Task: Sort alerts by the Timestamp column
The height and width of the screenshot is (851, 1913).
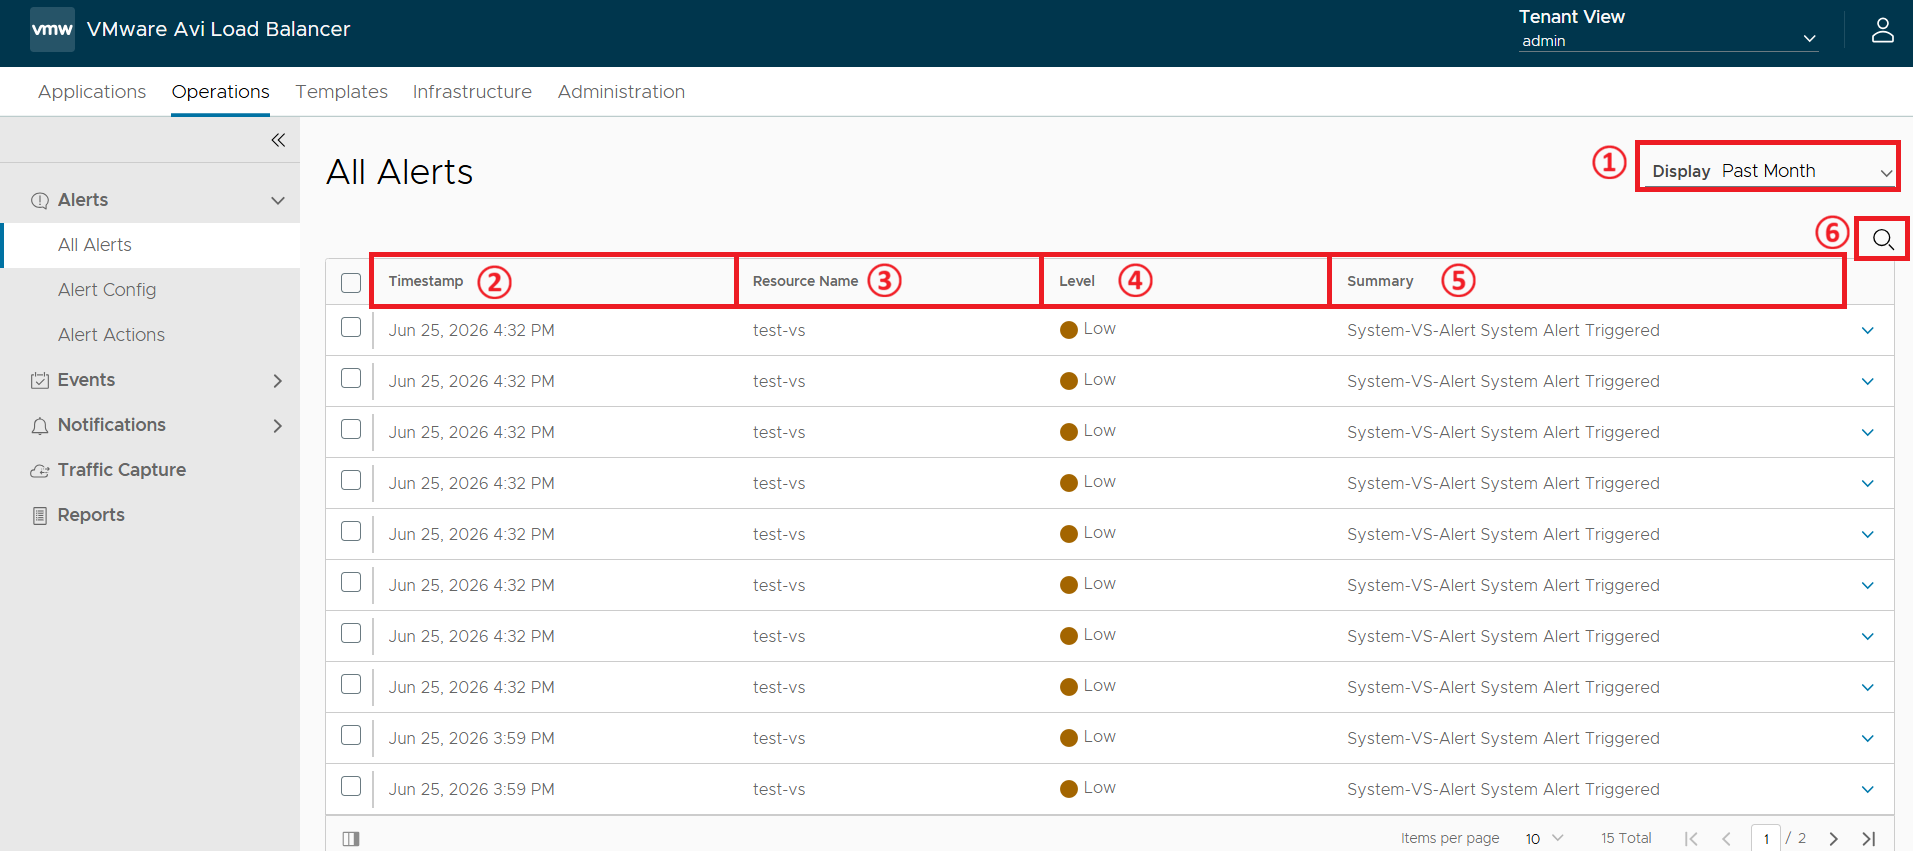Action: (426, 281)
